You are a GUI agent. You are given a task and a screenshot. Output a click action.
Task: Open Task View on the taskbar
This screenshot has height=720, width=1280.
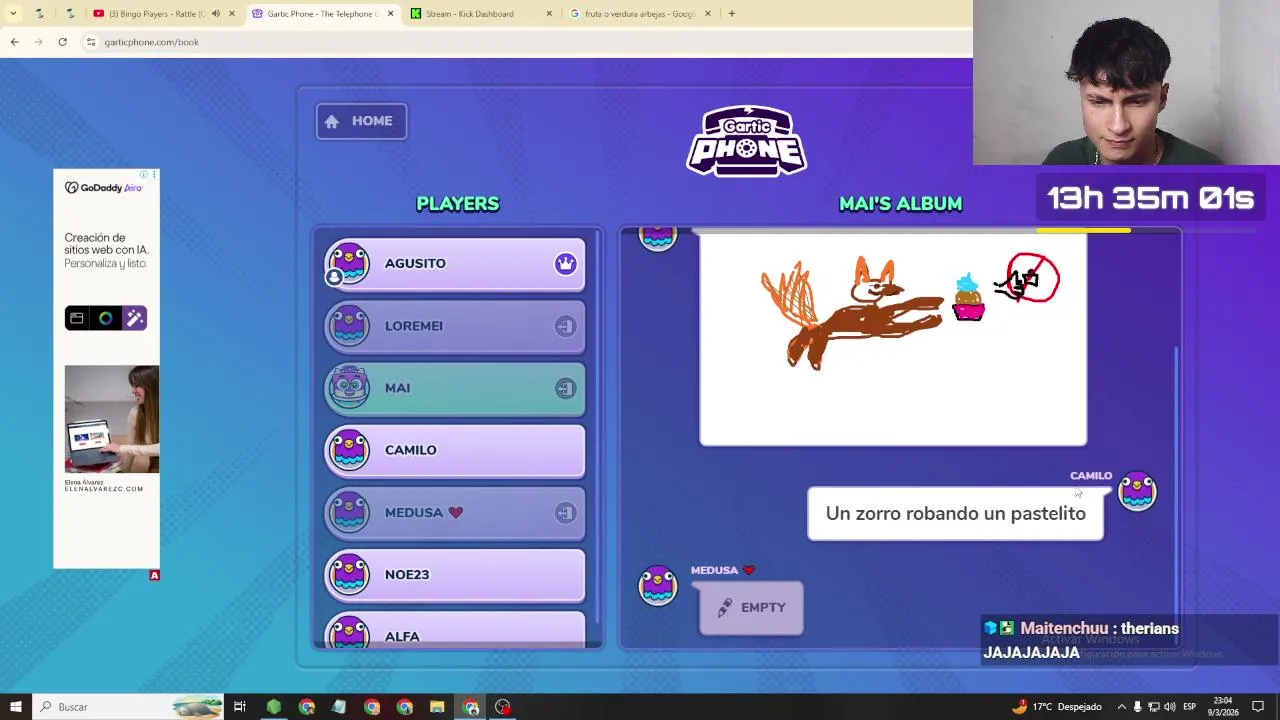pyautogui.click(x=240, y=707)
